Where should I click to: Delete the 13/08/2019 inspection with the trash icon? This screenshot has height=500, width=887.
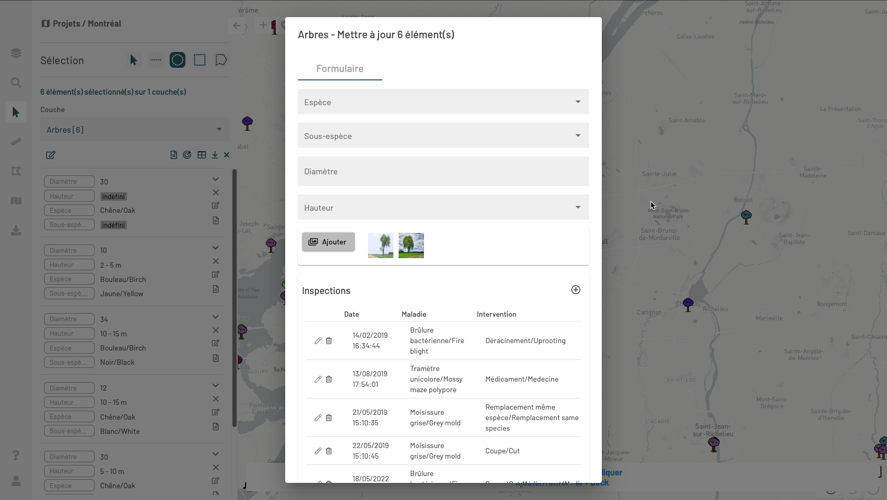(329, 379)
